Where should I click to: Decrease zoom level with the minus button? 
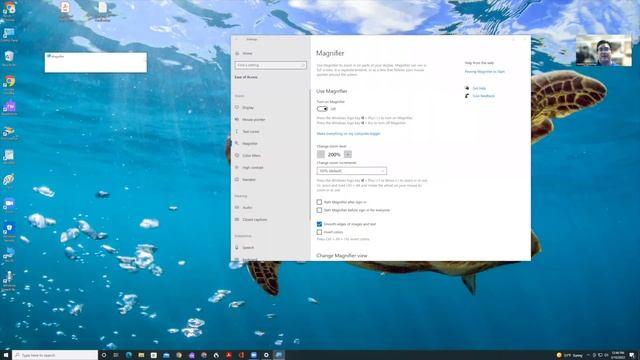pyautogui.click(x=321, y=154)
